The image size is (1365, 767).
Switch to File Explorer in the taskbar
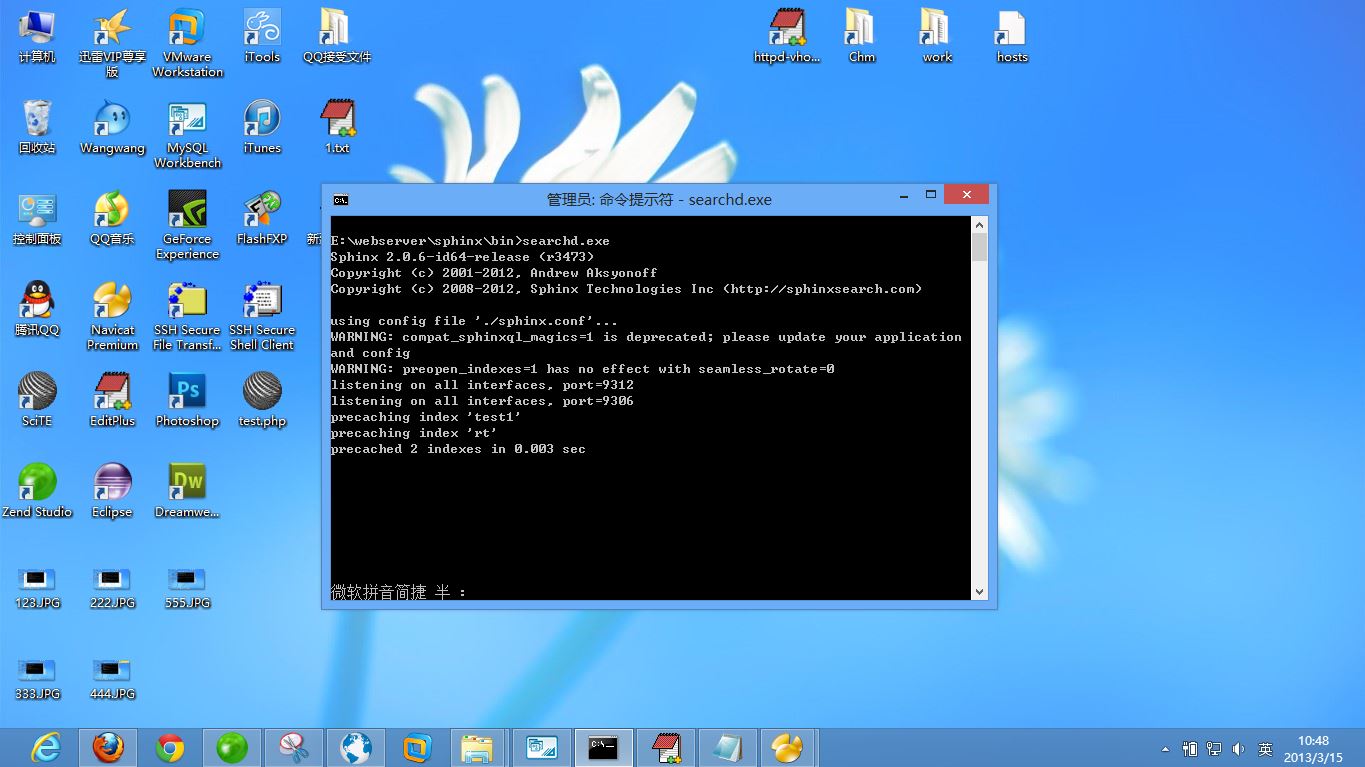tap(478, 747)
